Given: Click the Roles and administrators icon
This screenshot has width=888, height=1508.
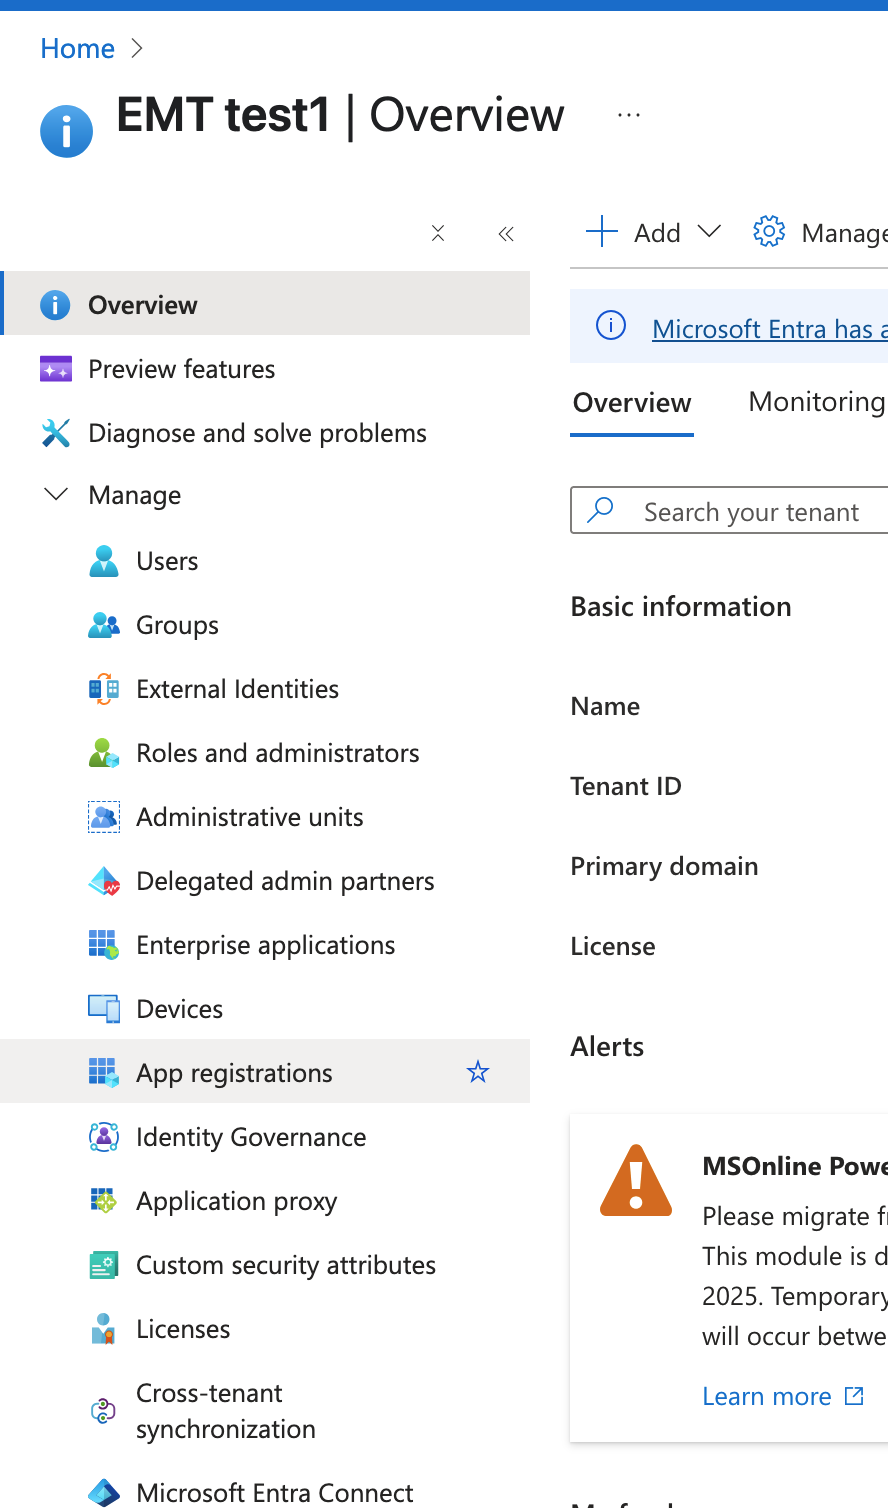Looking at the screenshot, I should coord(104,753).
